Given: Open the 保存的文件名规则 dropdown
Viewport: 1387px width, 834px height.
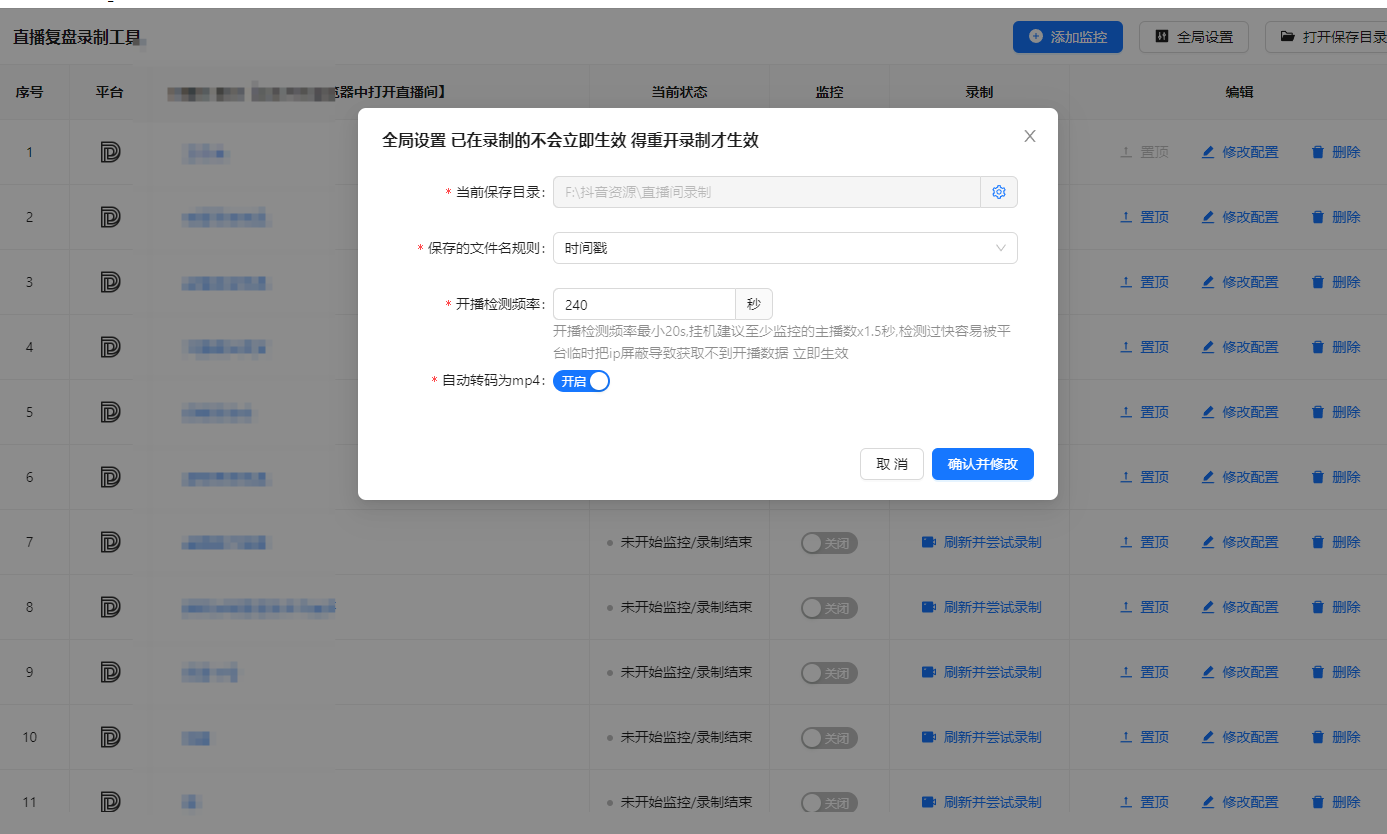Looking at the screenshot, I should click(785, 247).
